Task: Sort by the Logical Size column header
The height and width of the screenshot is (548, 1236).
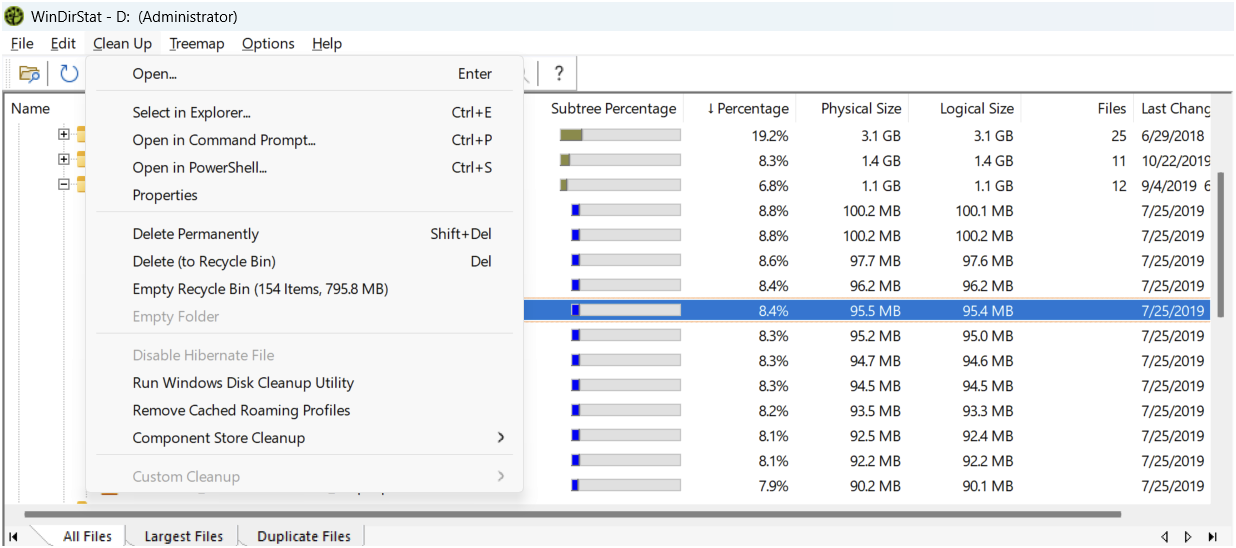Action: point(976,109)
